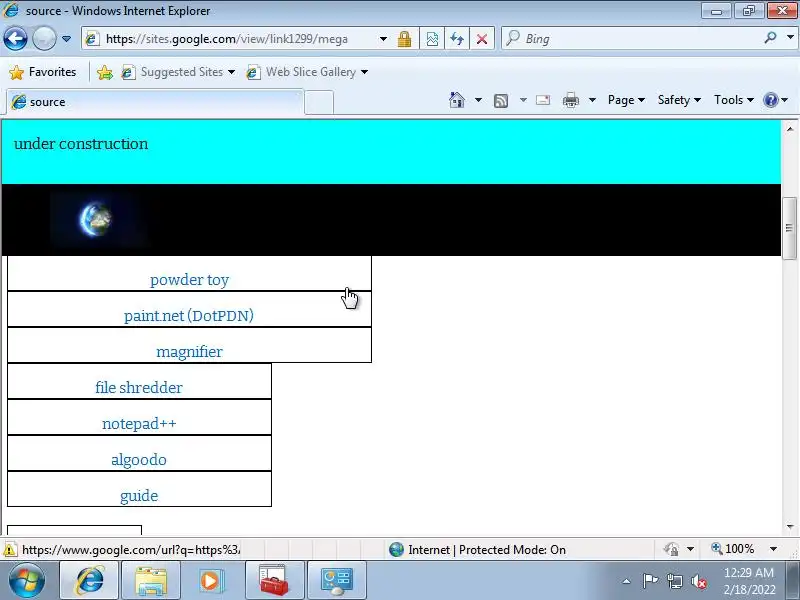Expand the zoom level dropdown arrow
Image resolution: width=800 pixels, height=600 pixels.
(x=773, y=549)
